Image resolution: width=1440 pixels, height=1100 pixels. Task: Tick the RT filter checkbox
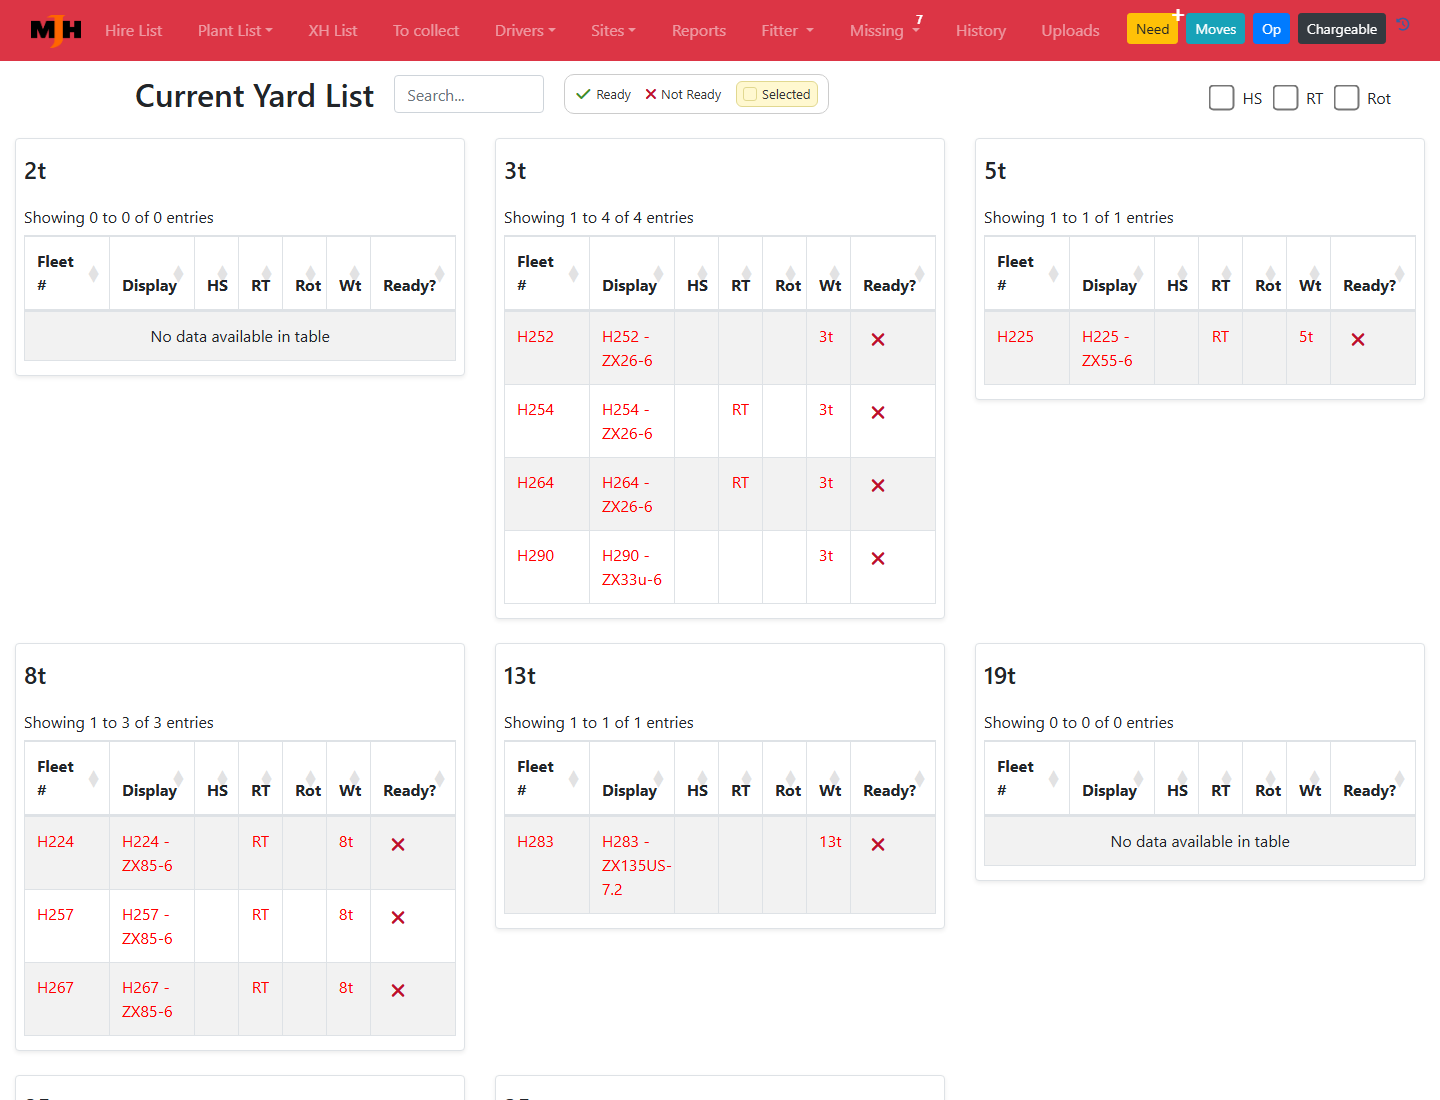1285,98
